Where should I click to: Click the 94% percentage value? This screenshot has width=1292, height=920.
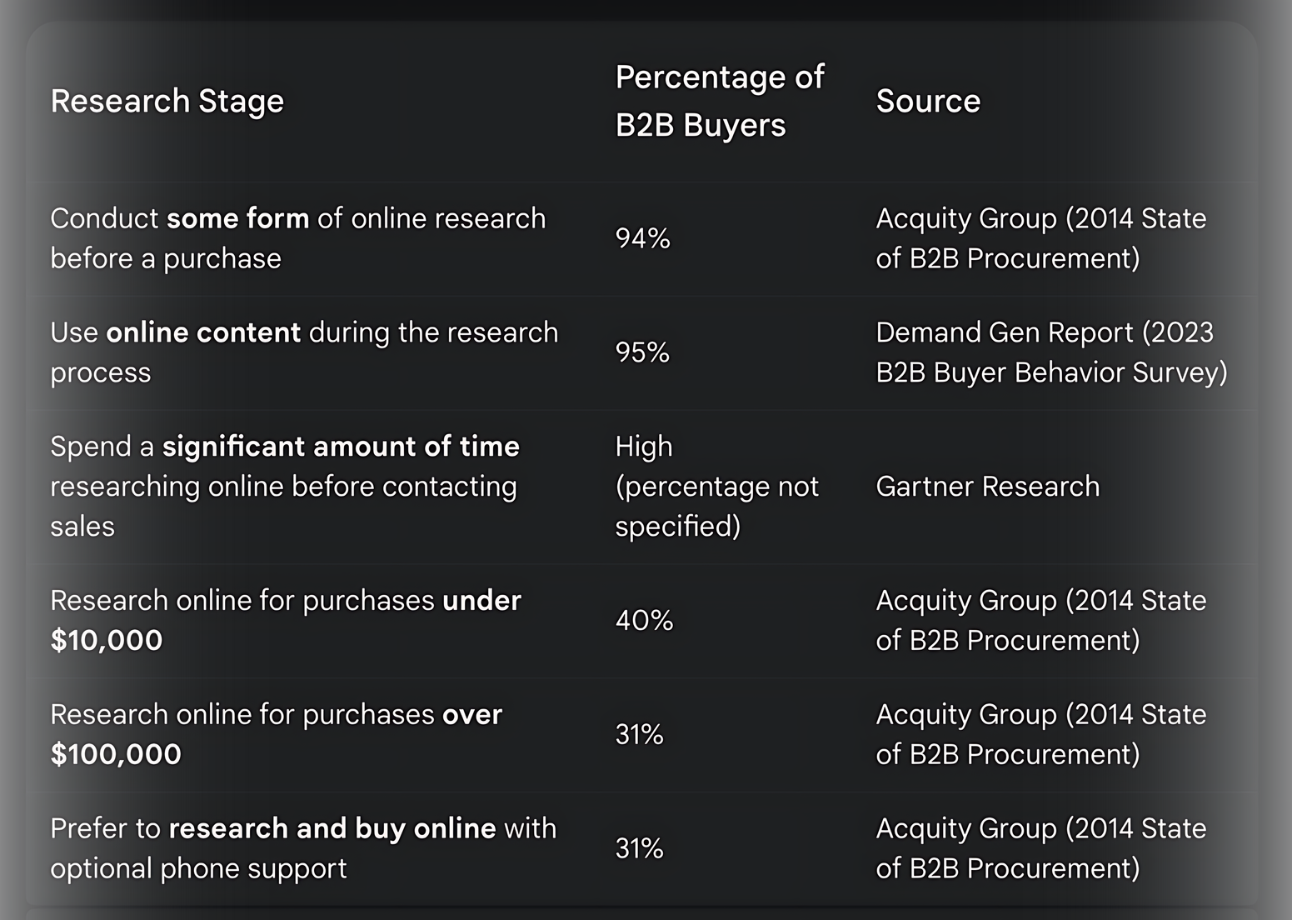(x=642, y=238)
